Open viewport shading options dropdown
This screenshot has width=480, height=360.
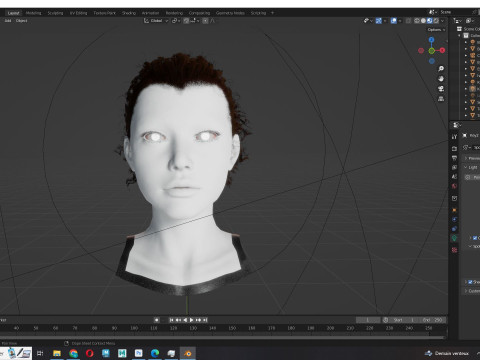coord(443,21)
